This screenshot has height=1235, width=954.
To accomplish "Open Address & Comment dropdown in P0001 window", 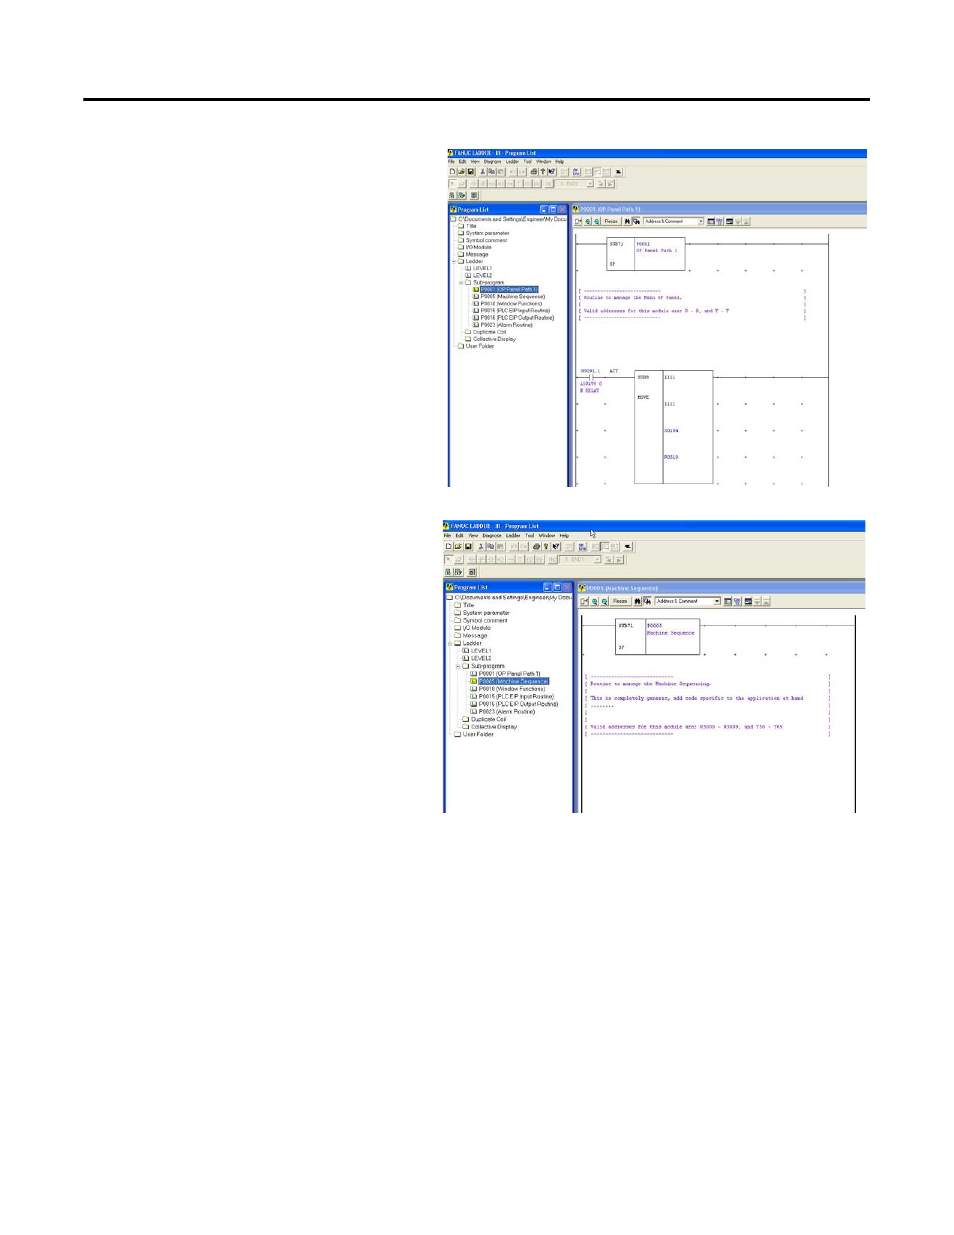I will [x=701, y=221].
